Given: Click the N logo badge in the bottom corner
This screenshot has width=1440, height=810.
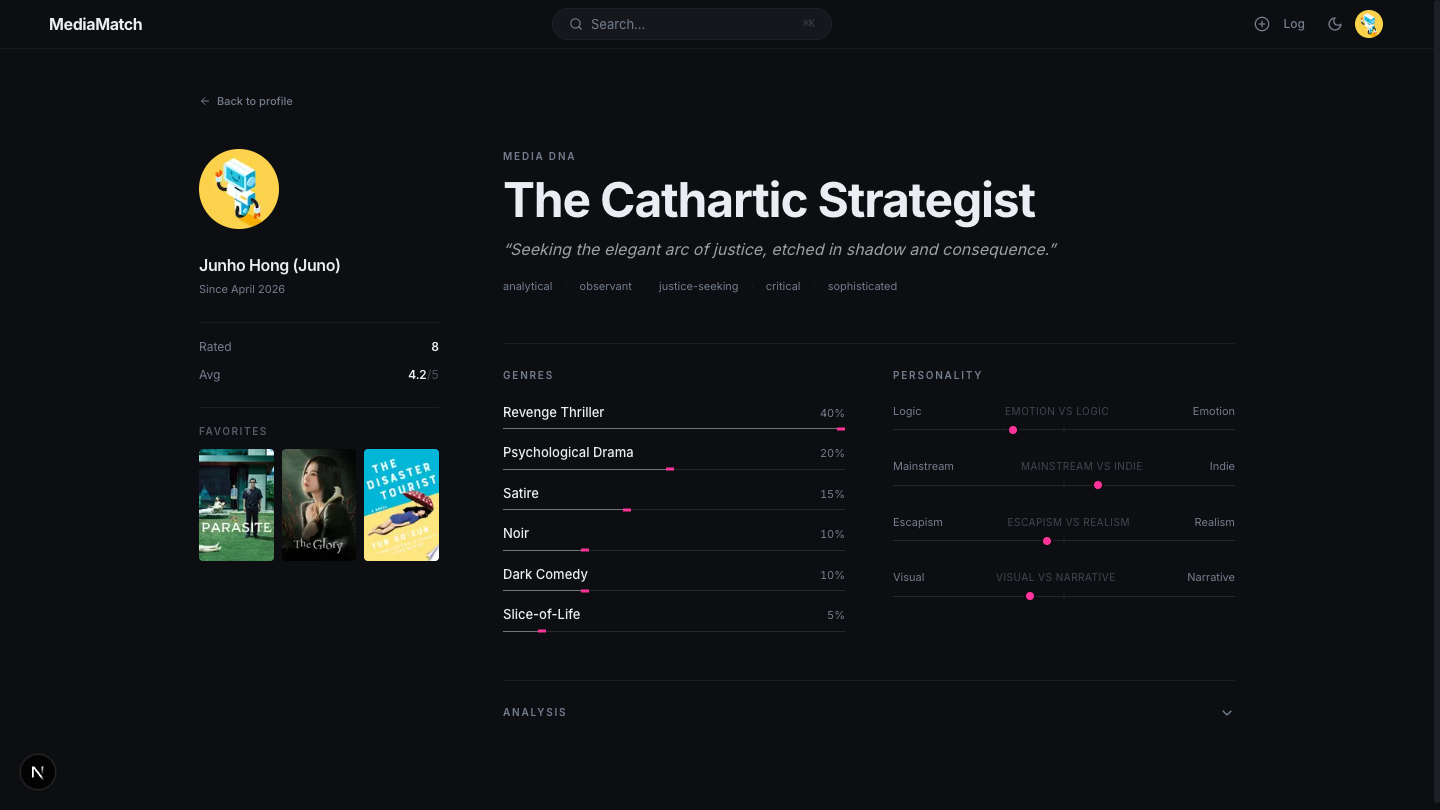Looking at the screenshot, I should tap(38, 772).
